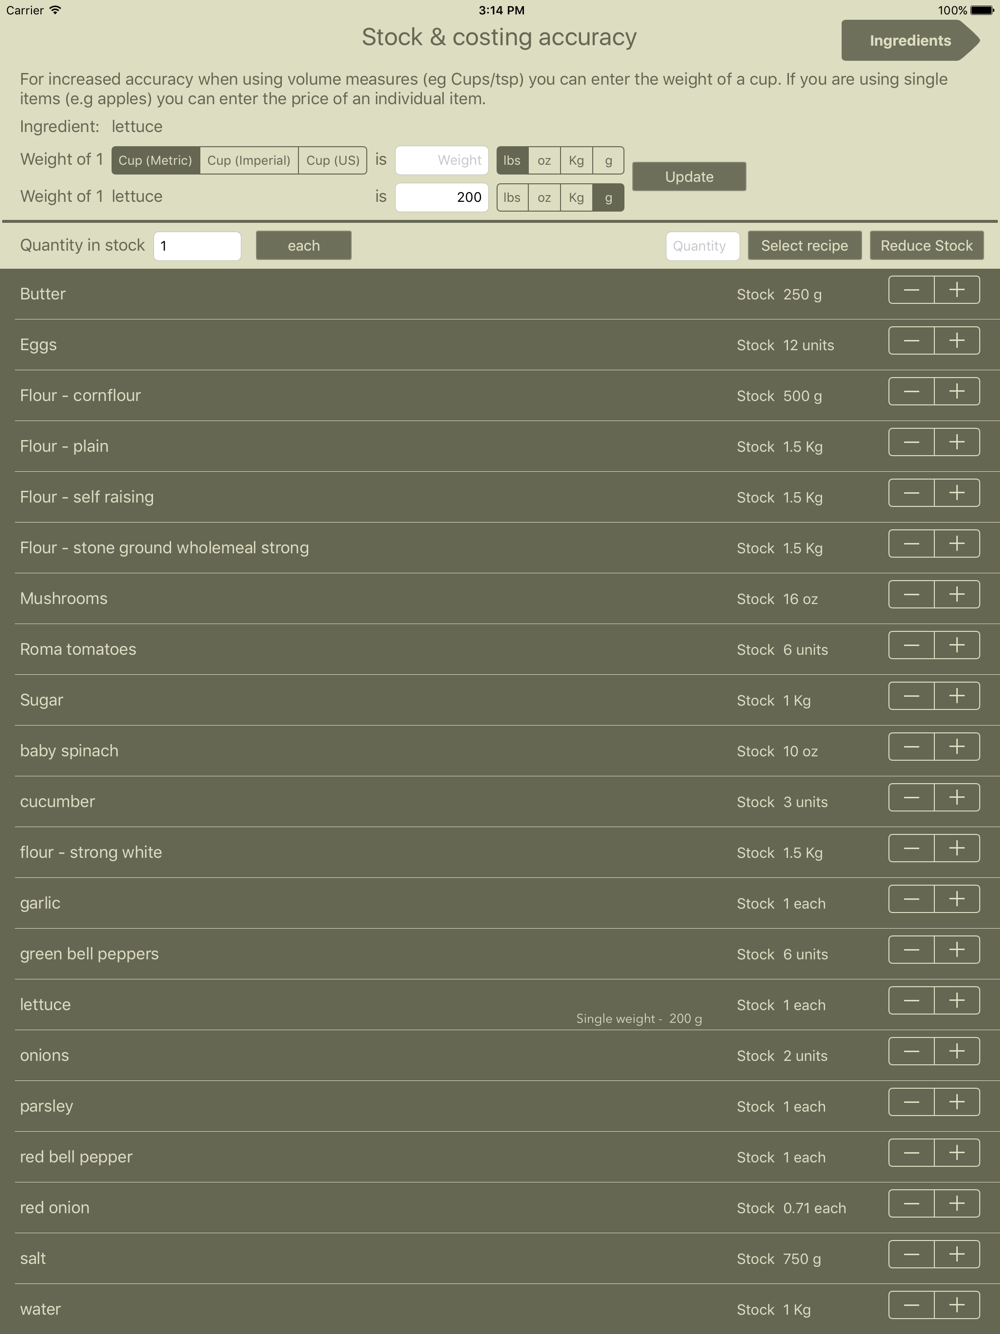Go back to Ingredients screen

[x=910, y=41]
